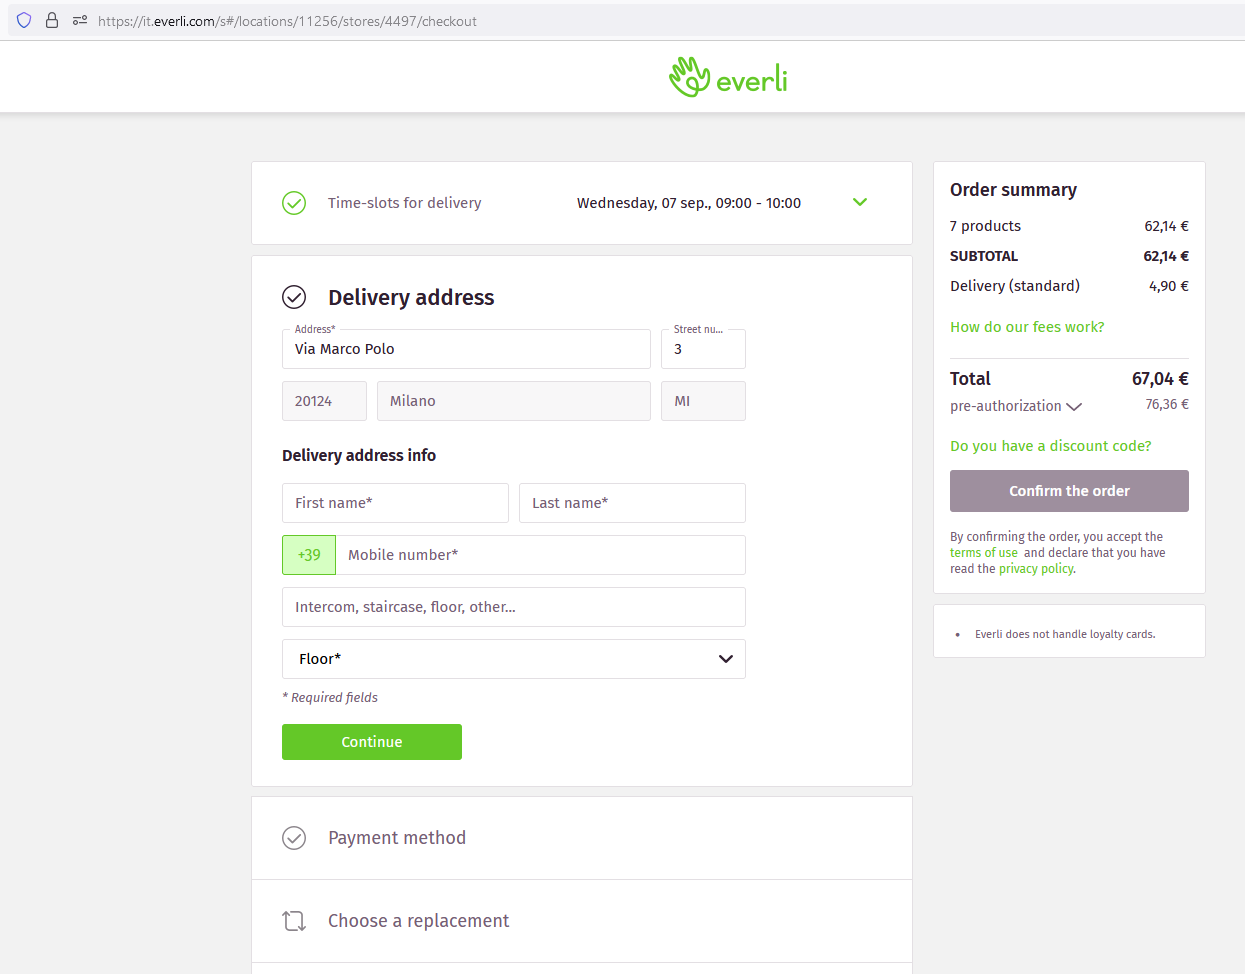Expand the pre-authorization details chevron
This screenshot has width=1245, height=974.
coord(1074,407)
